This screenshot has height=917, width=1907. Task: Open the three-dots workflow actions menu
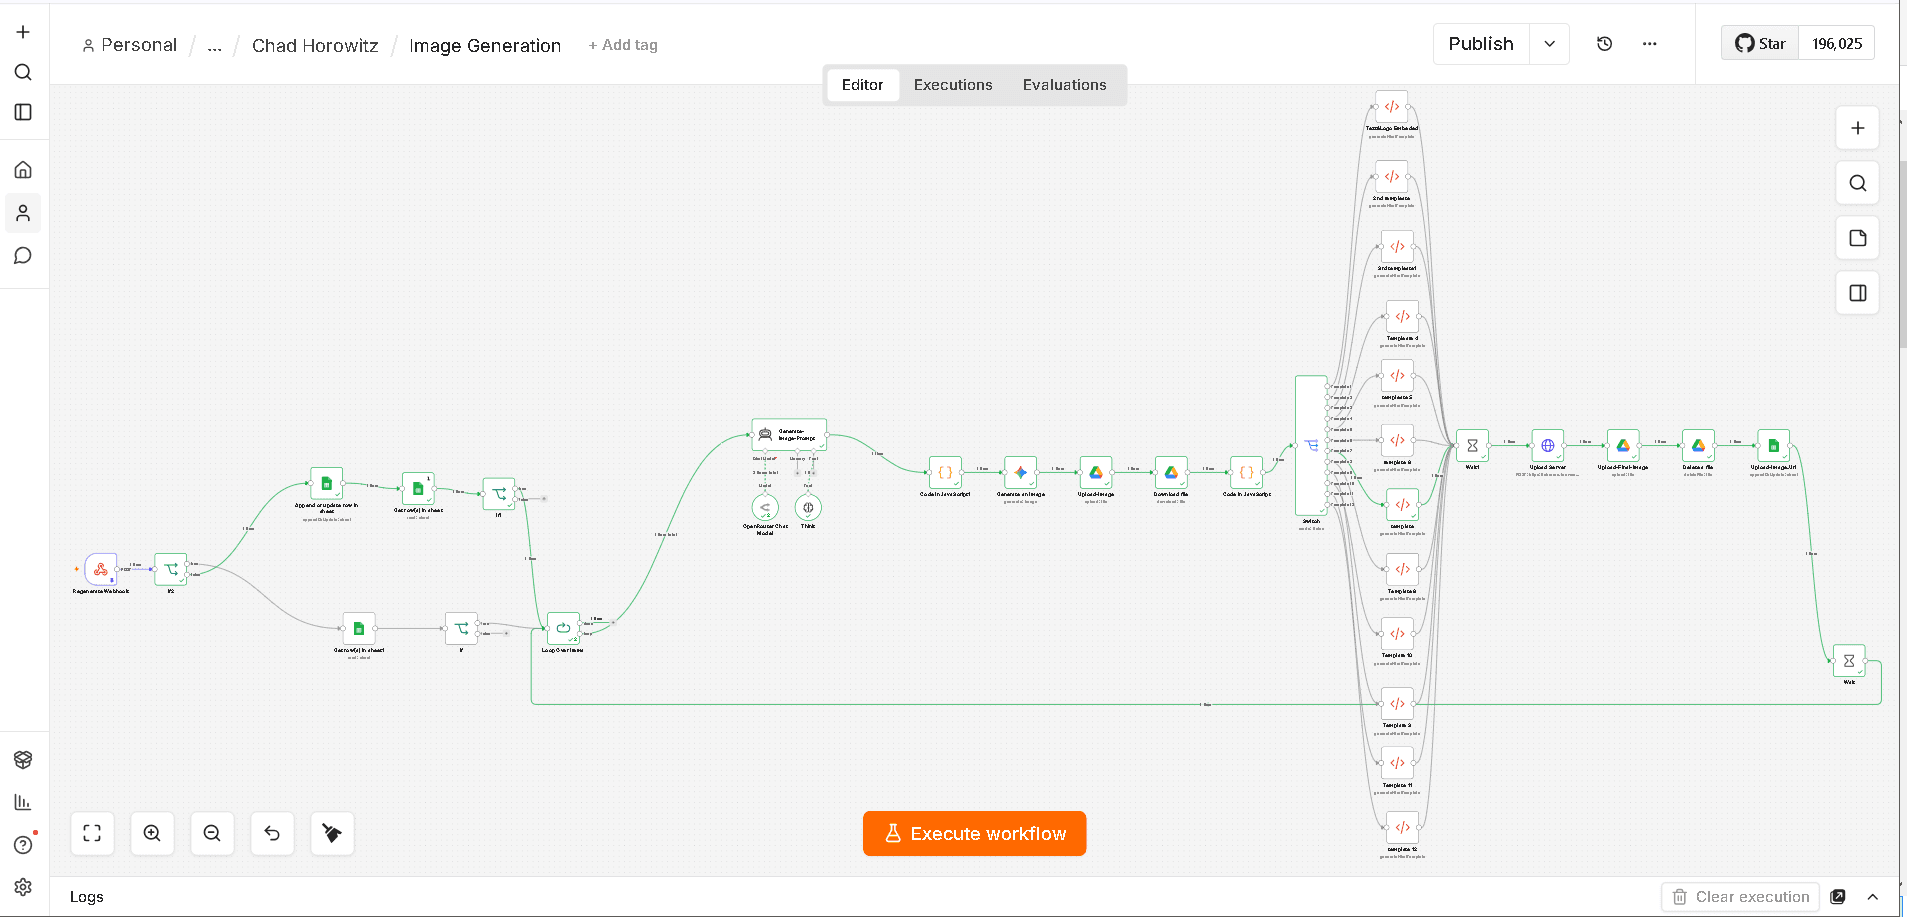click(x=1650, y=44)
